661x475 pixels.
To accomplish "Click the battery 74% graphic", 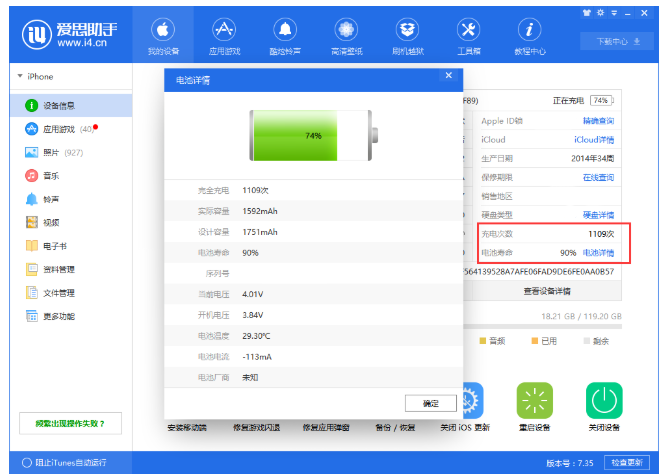I will [313, 135].
